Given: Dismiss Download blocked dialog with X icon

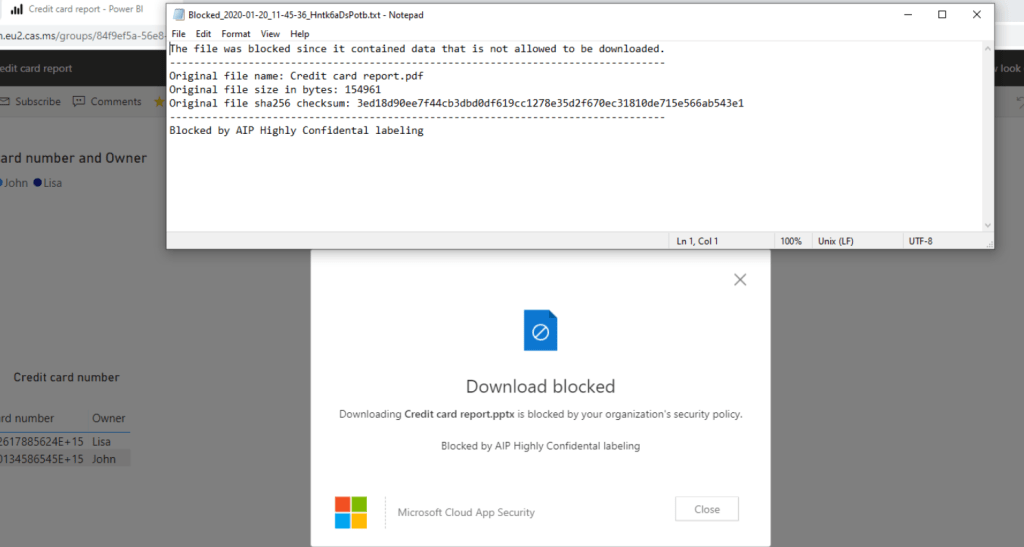Looking at the screenshot, I should (740, 280).
